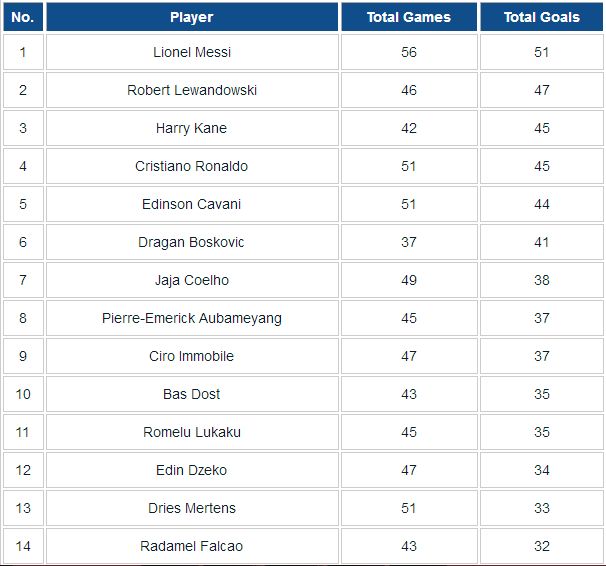Click Edinson Cavani's name cell
This screenshot has height=566, width=606.
click(192, 204)
